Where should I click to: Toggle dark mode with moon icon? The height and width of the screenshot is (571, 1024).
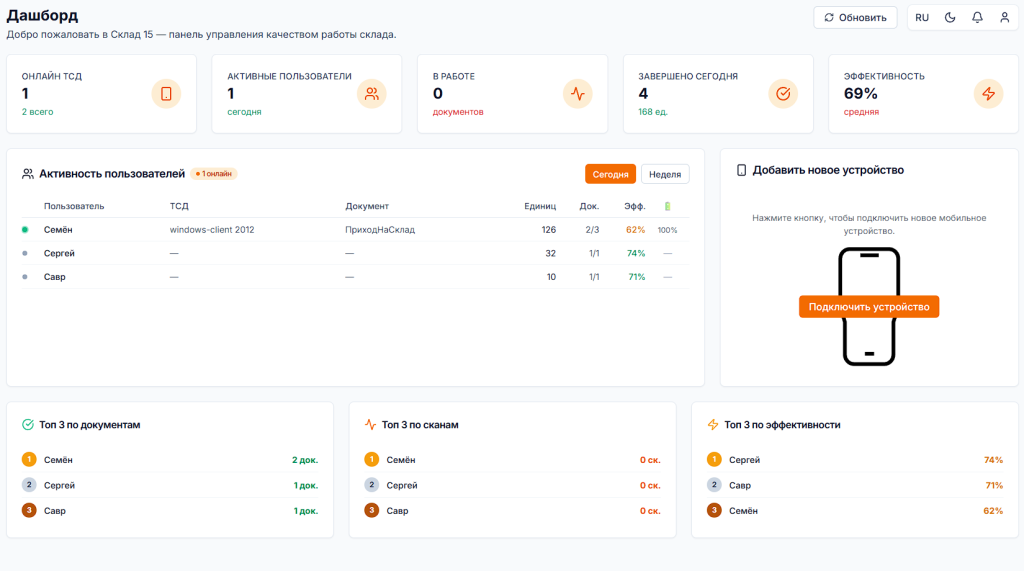click(950, 18)
